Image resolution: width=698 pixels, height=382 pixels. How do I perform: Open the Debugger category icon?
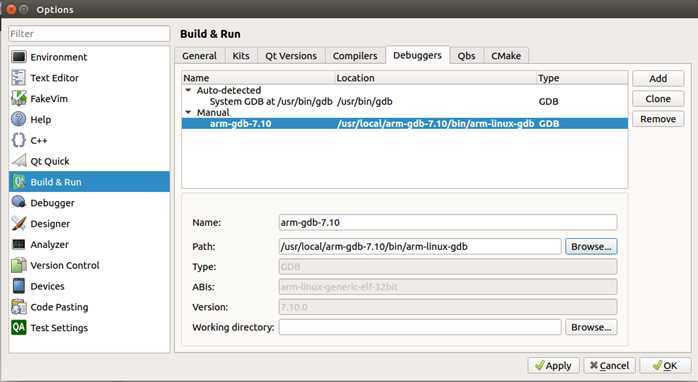19,203
